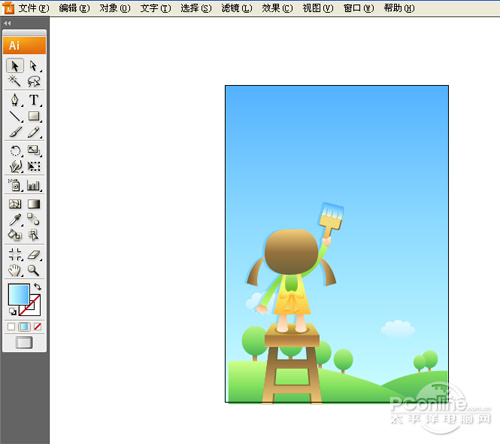
Task: Click the orange Ai logo header
Action: (x=24, y=46)
